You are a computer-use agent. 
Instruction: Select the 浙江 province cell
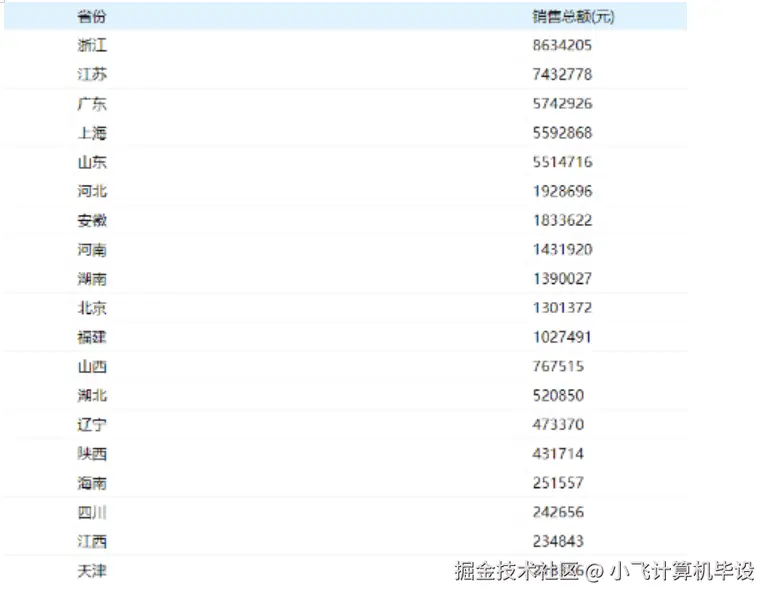point(92,45)
